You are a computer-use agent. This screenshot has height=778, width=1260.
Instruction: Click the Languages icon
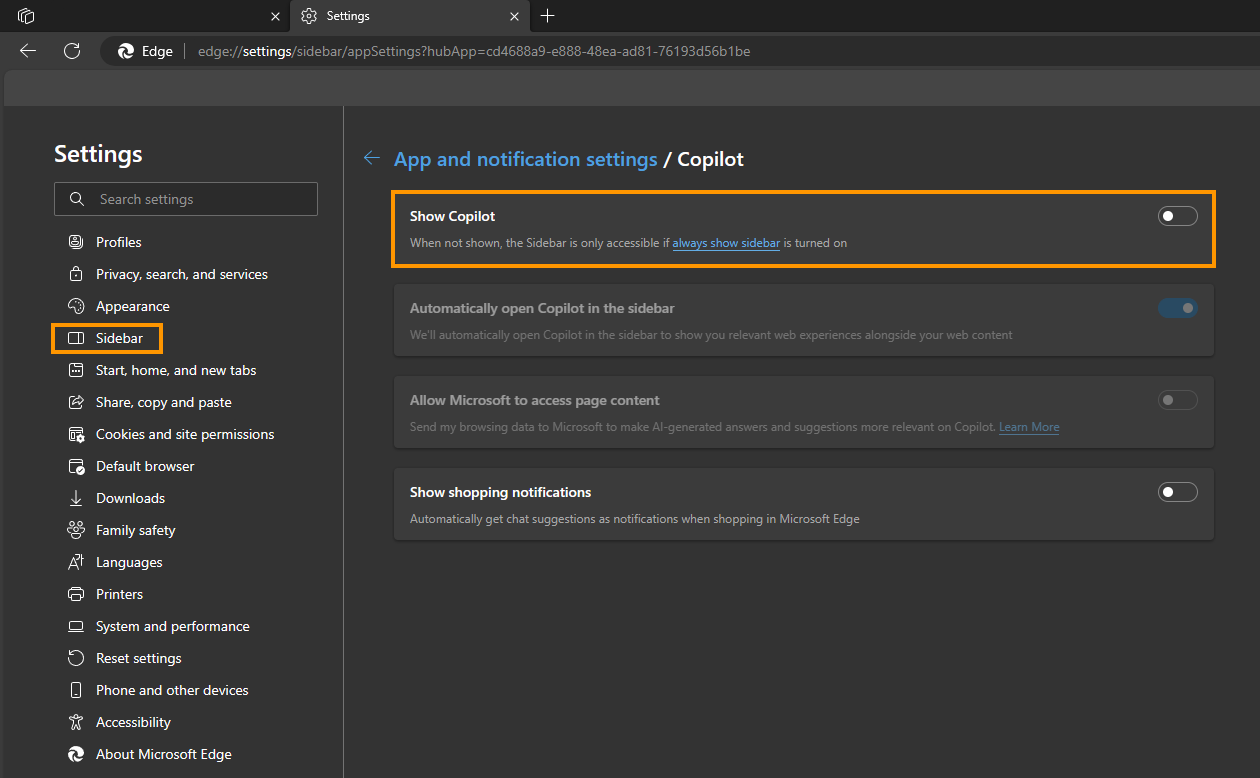coord(76,562)
